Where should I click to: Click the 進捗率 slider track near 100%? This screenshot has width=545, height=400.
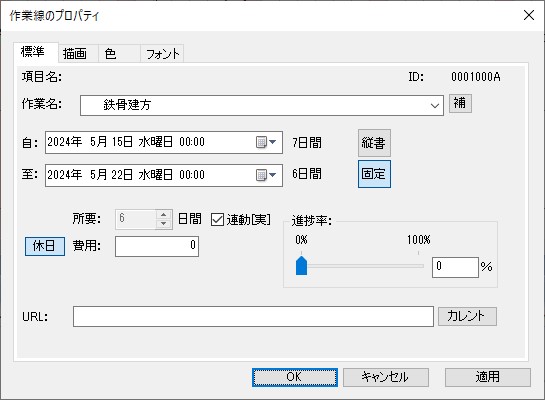point(418,266)
